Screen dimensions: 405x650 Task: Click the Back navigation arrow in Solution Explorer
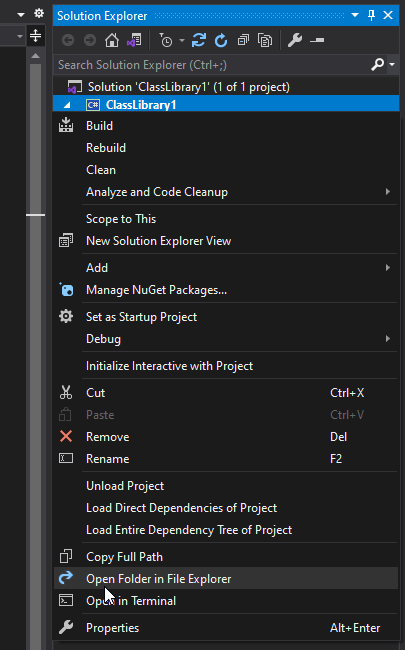[x=68, y=40]
